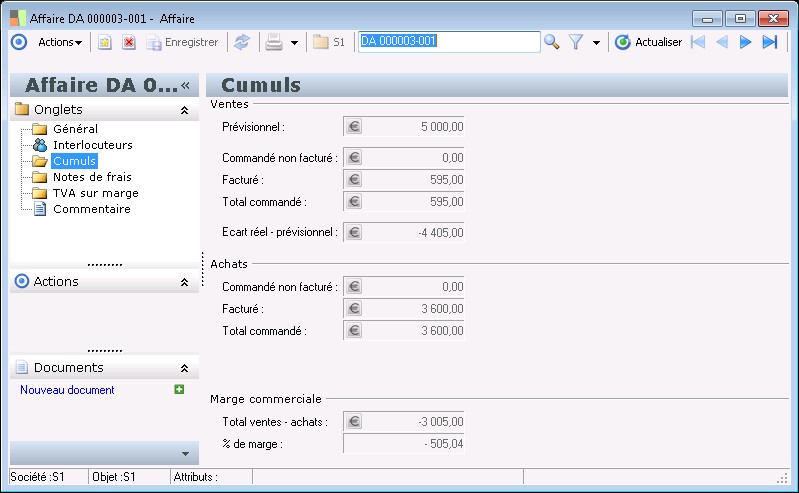Click the Prévisionnel value 5 000,00
This screenshot has height=493, width=799.
coord(442,127)
